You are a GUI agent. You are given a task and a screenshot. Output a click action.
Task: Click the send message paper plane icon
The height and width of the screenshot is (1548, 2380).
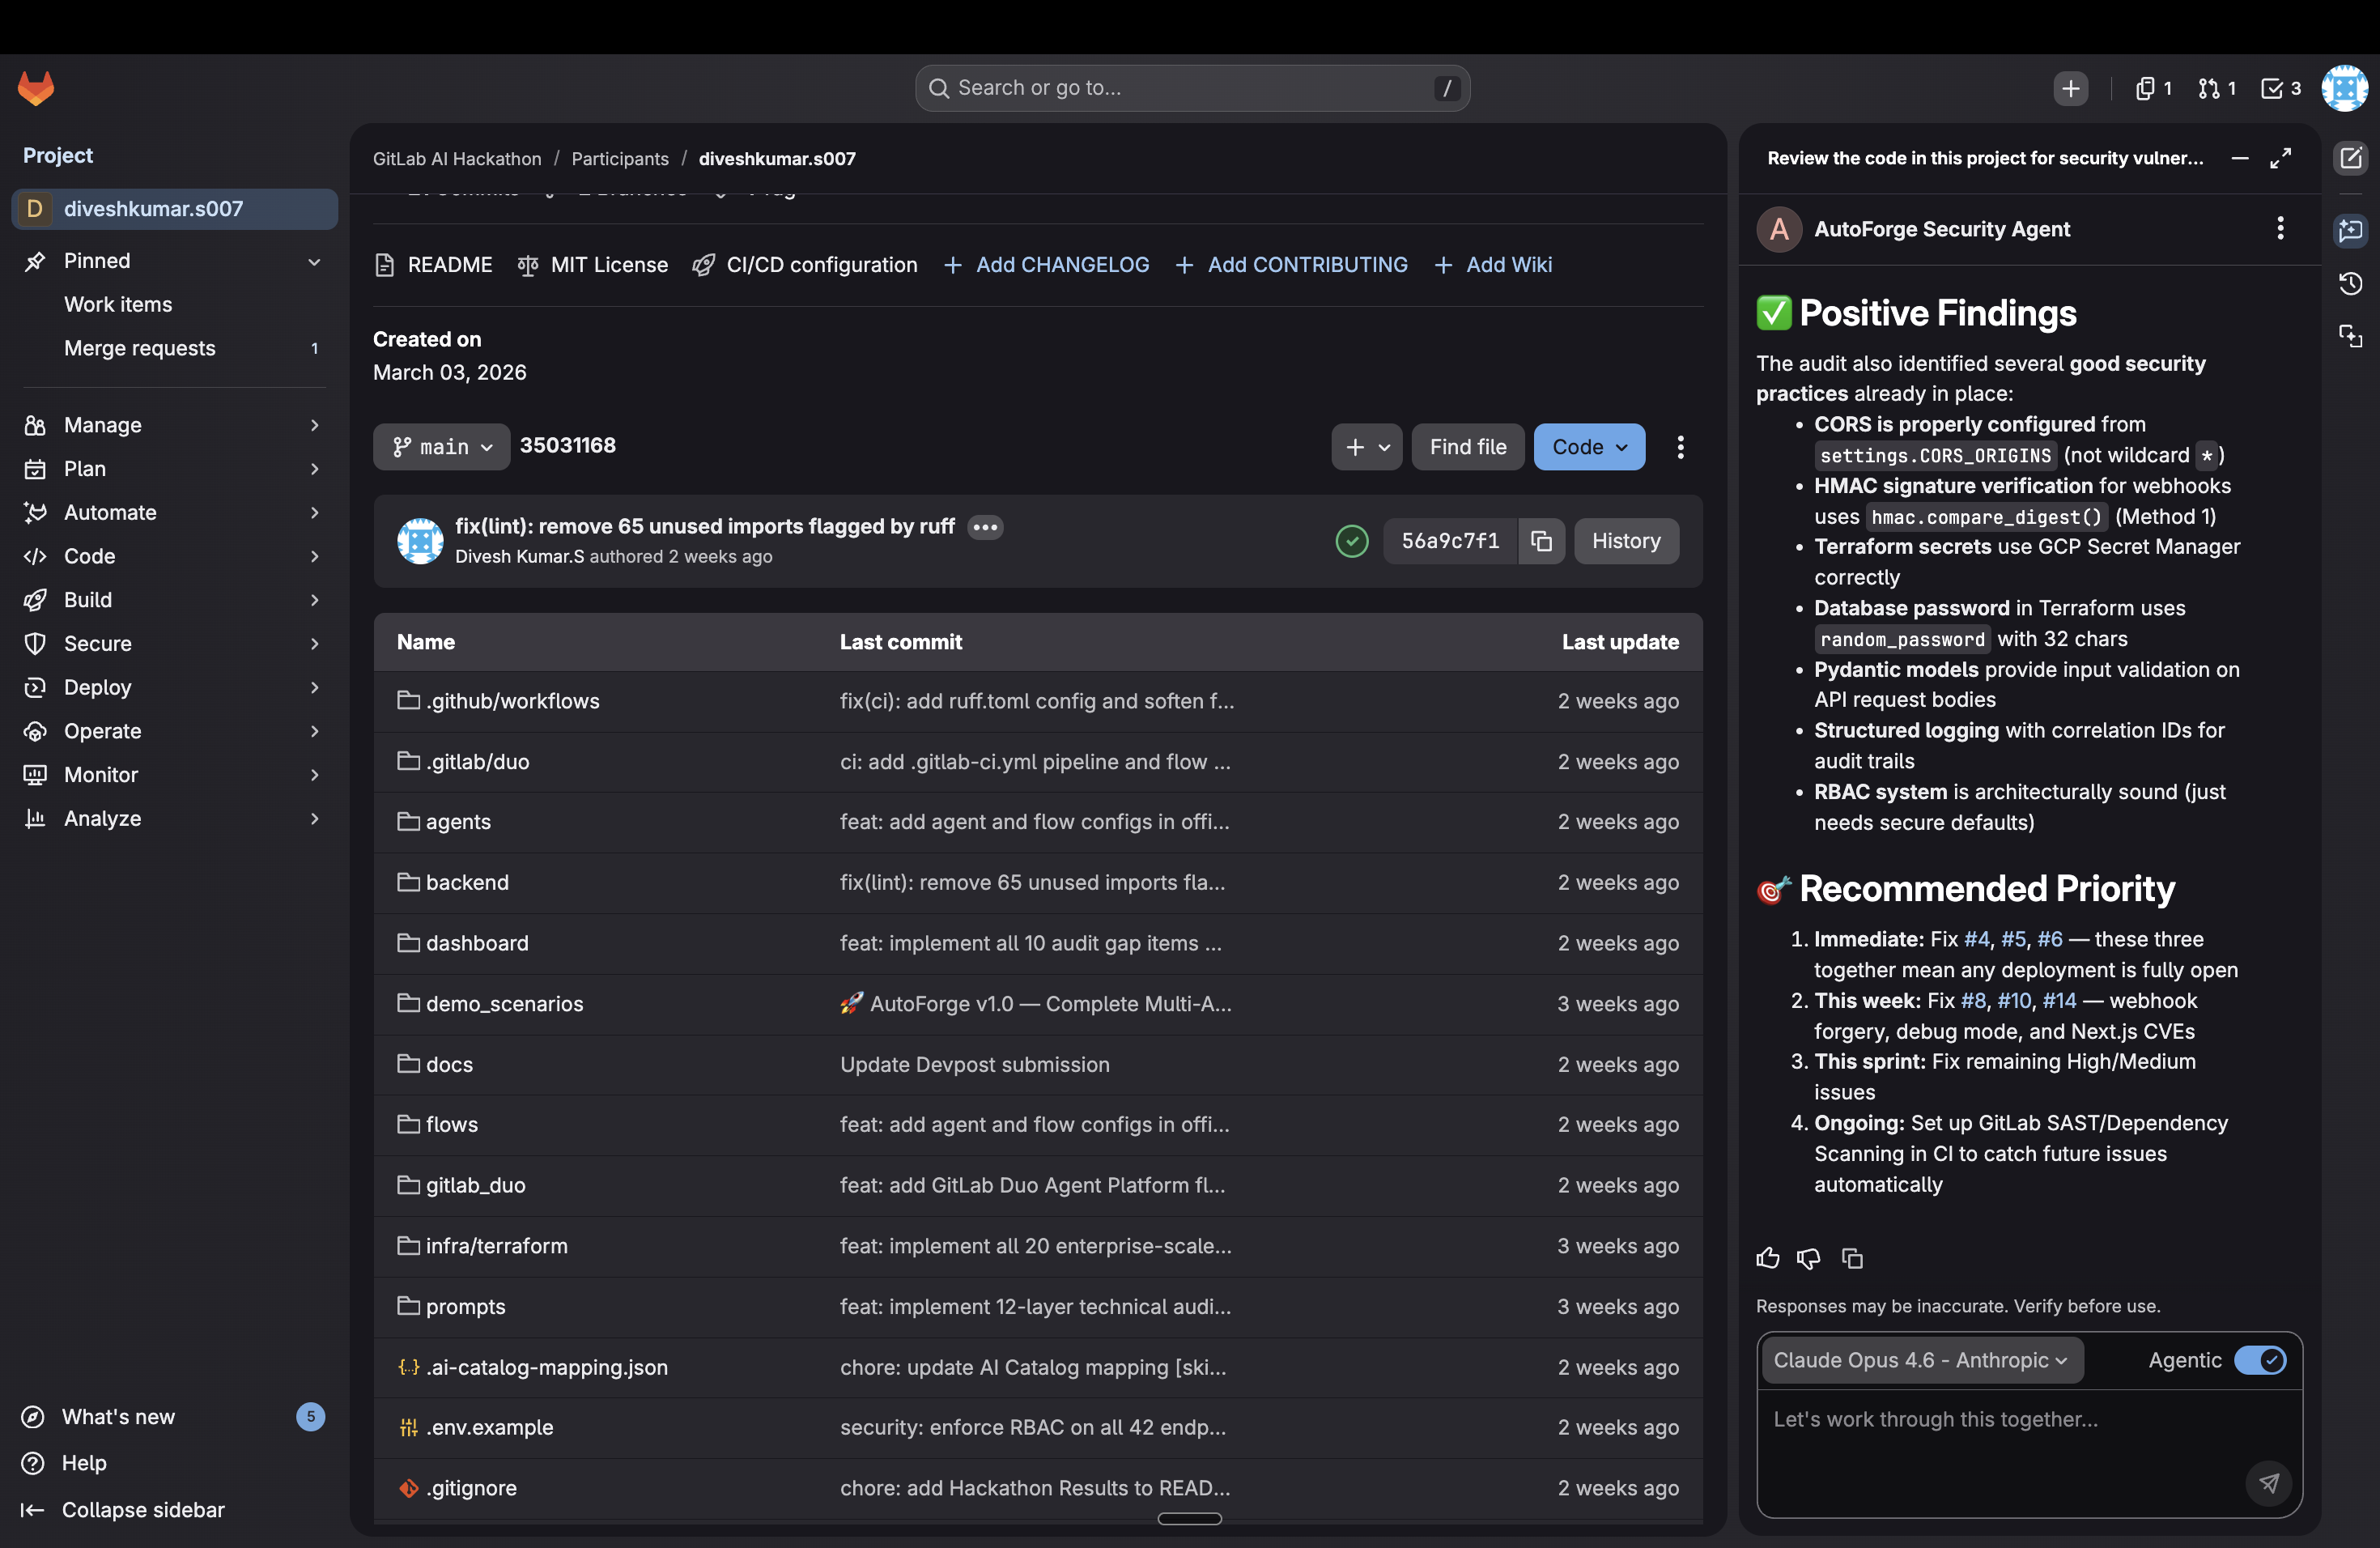pos(2268,1483)
